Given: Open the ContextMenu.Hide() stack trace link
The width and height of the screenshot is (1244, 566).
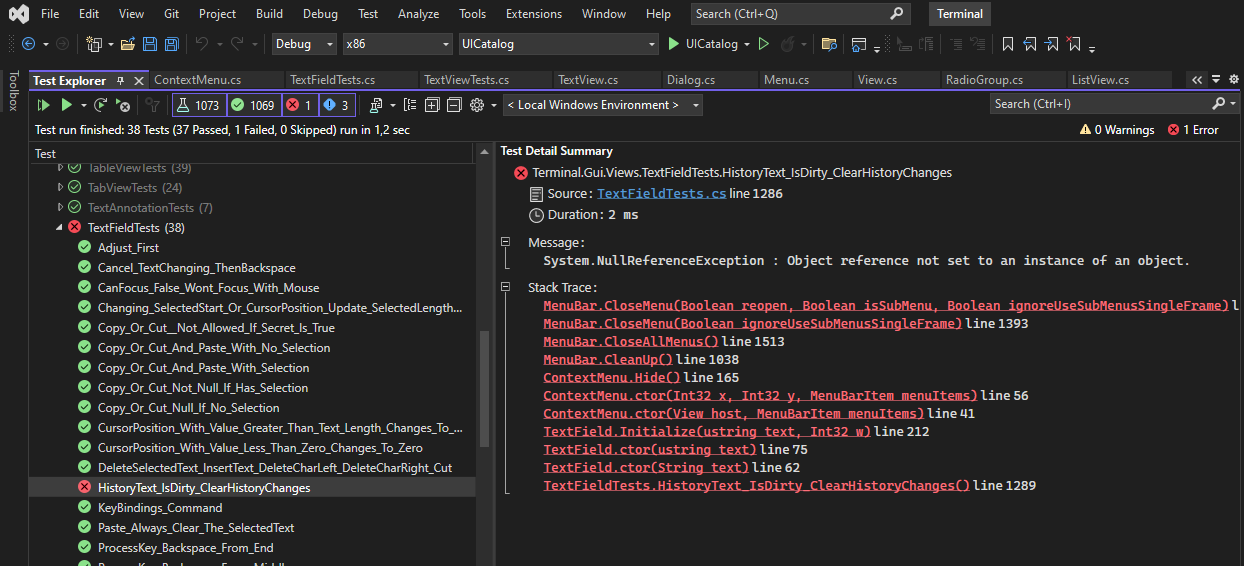Looking at the screenshot, I should [x=612, y=378].
